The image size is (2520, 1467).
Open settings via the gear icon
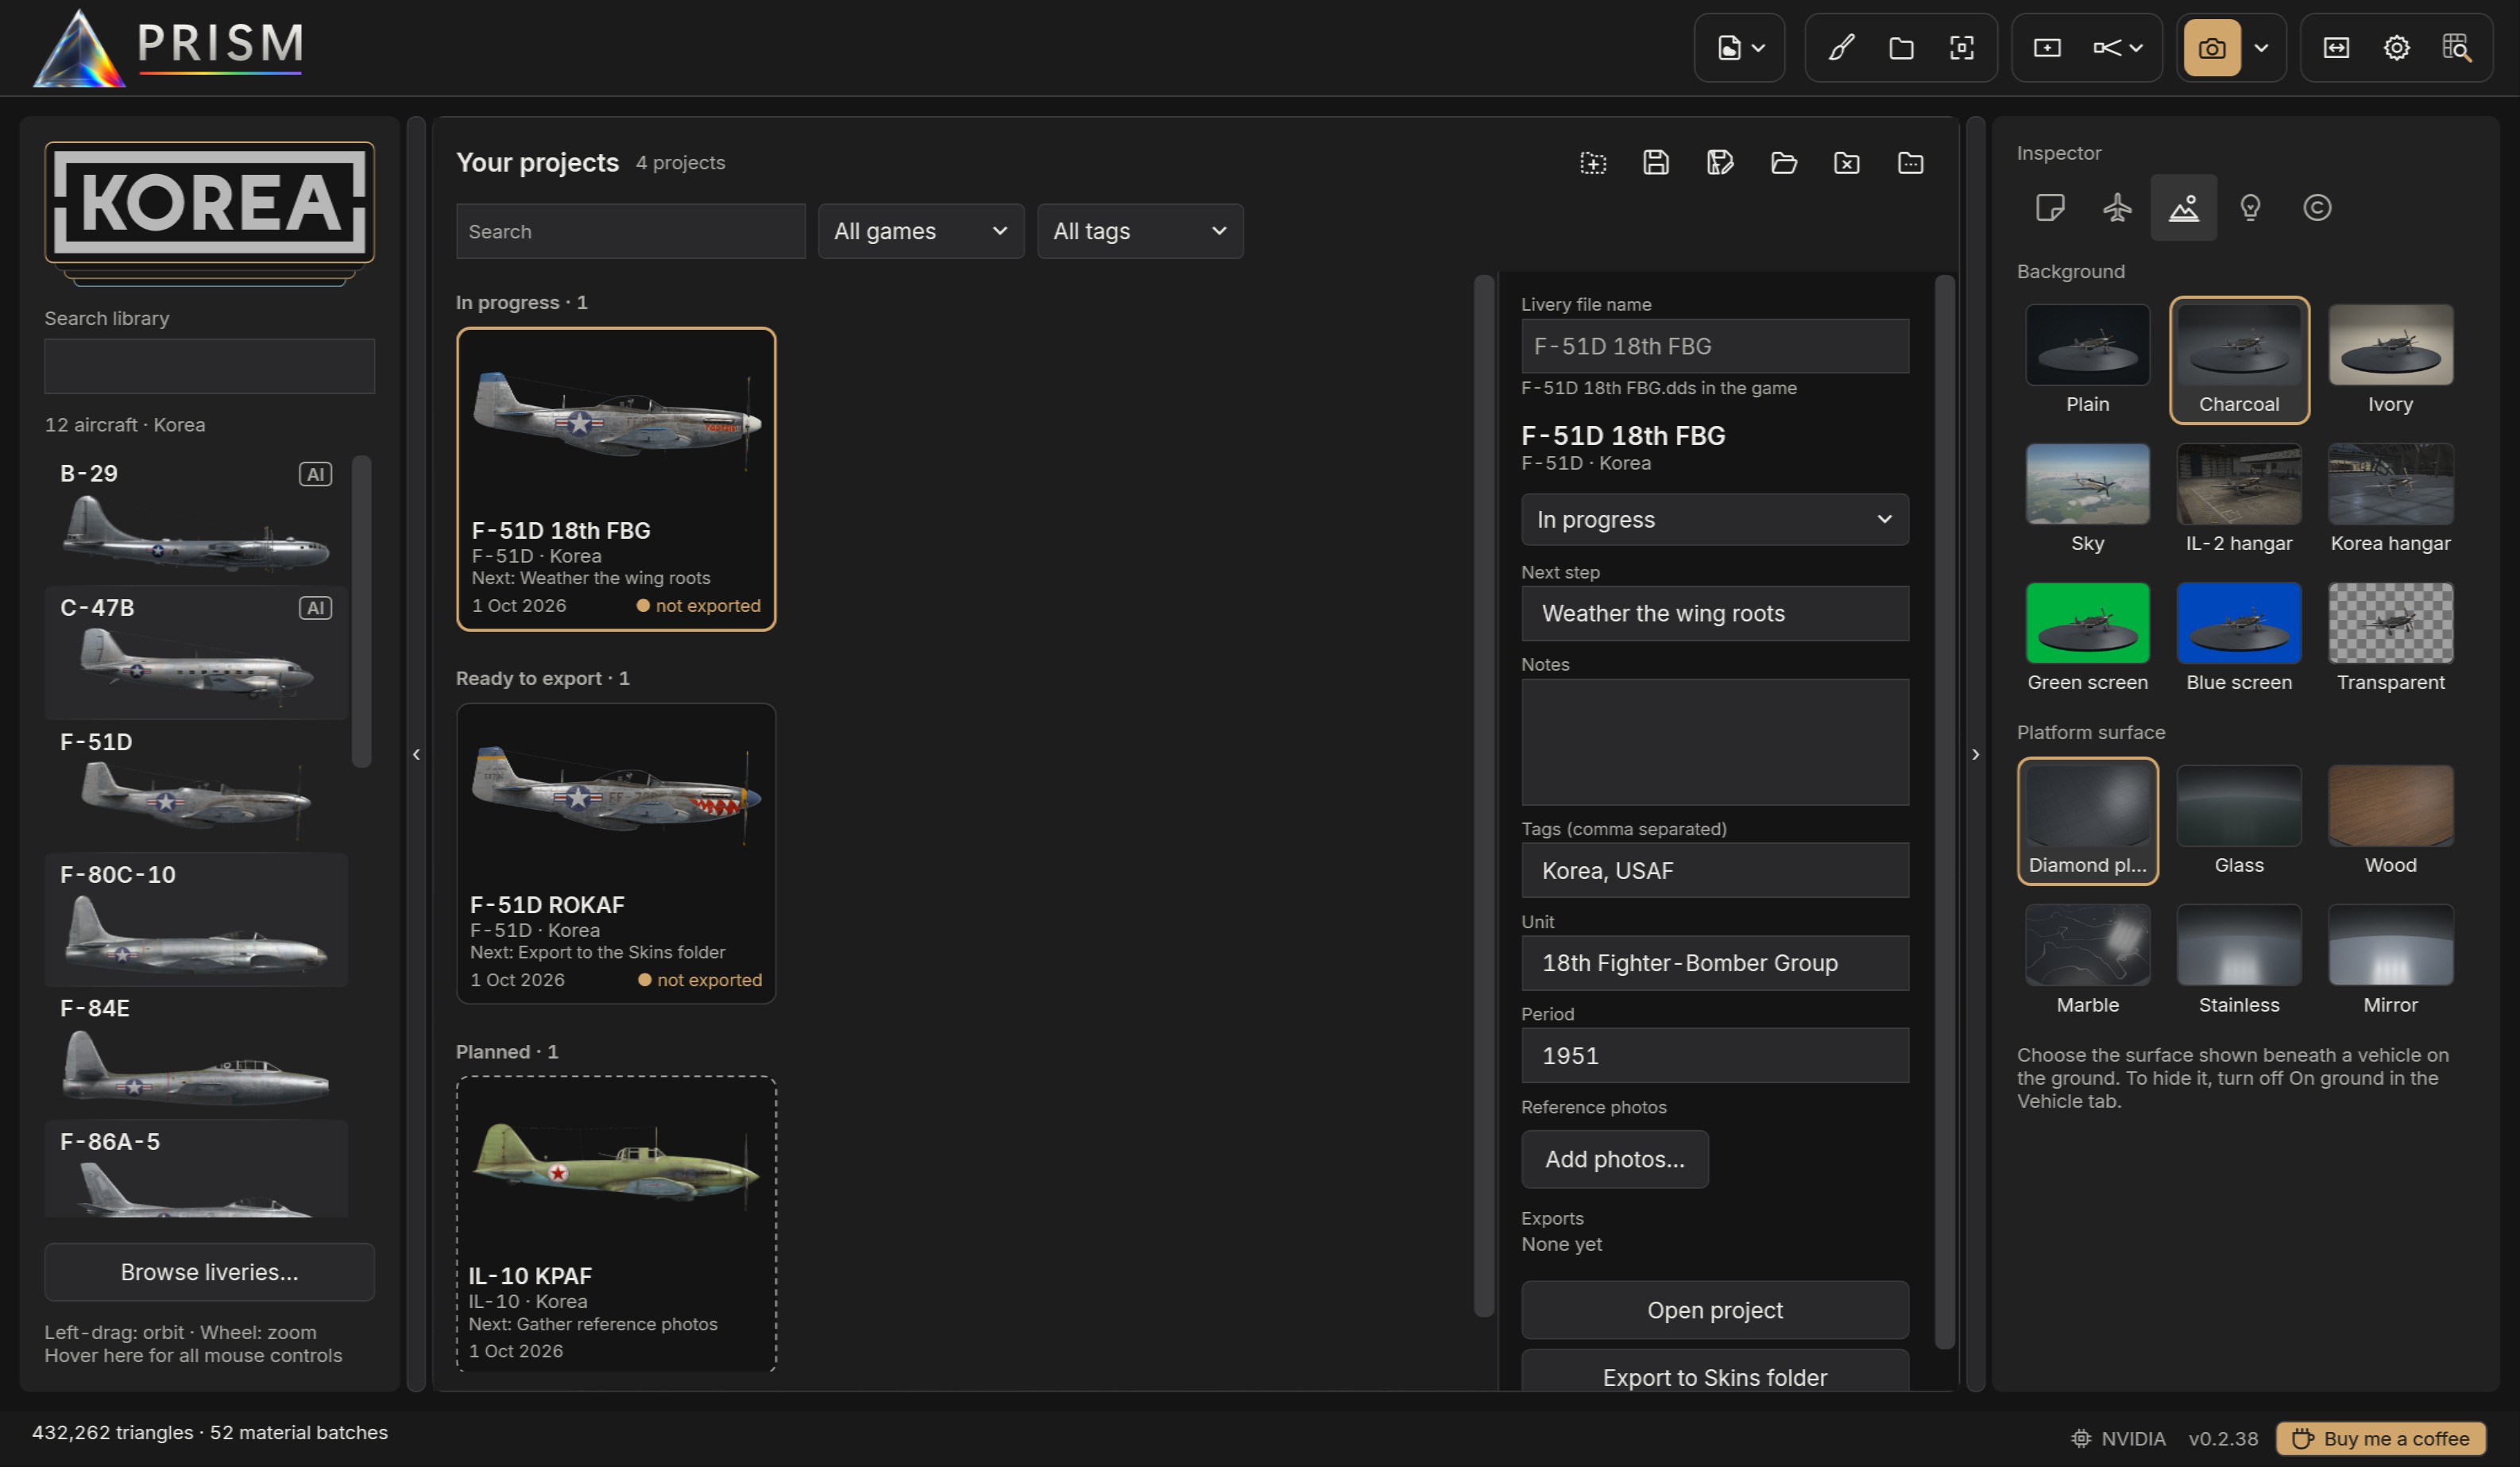2396,48
